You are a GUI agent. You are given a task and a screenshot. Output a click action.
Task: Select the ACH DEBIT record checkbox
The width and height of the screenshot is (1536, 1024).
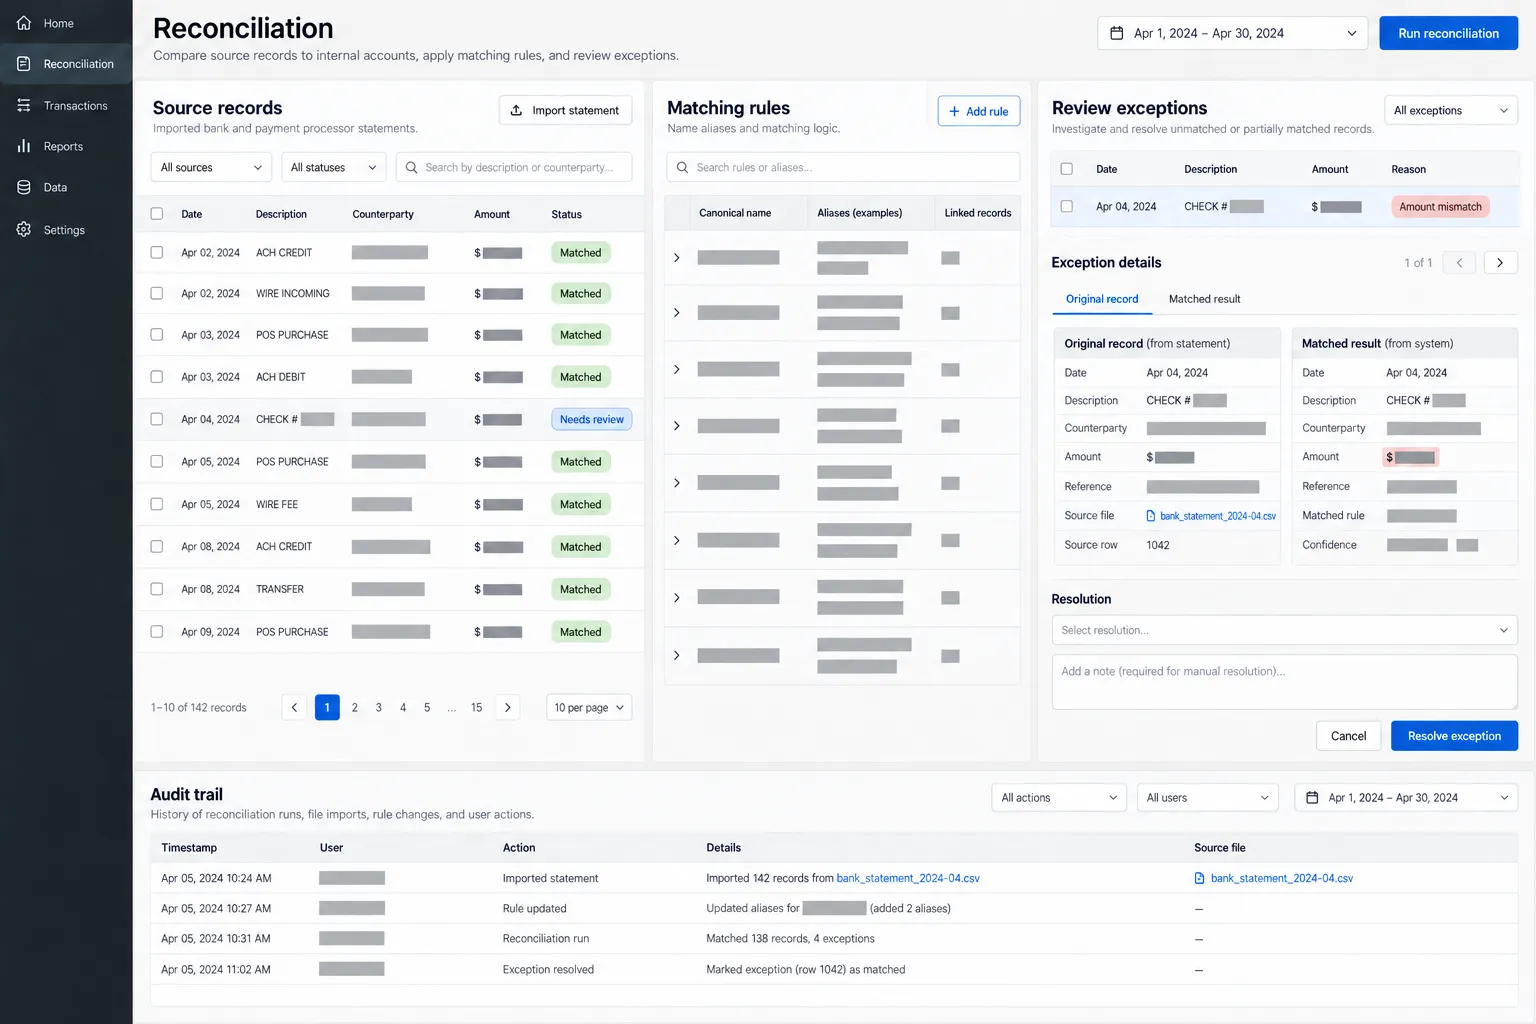[x=157, y=377]
